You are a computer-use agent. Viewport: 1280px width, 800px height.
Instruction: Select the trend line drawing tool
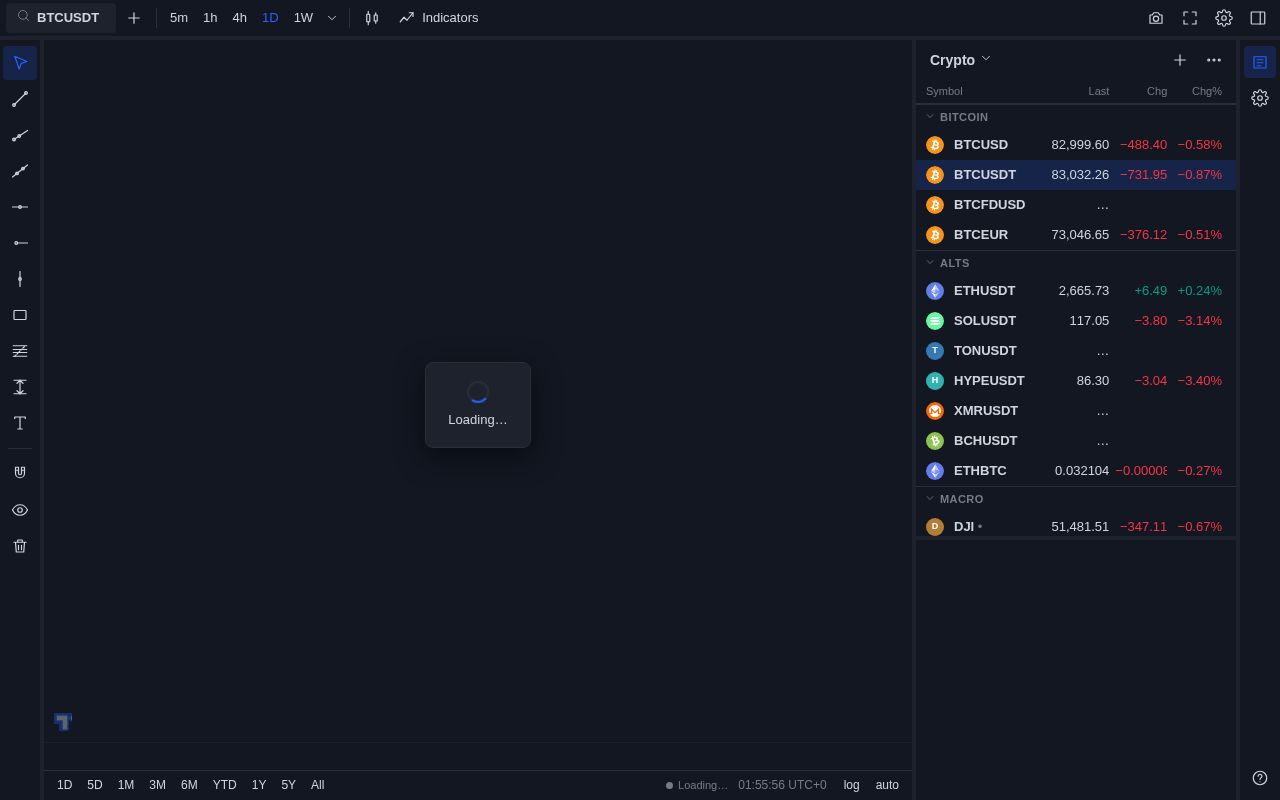(x=20, y=99)
